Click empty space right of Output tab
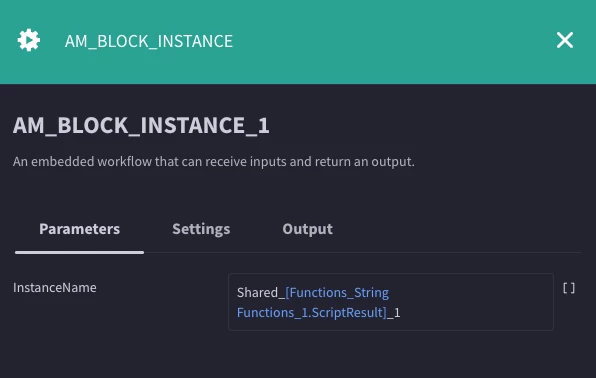596x378 pixels. [456, 229]
